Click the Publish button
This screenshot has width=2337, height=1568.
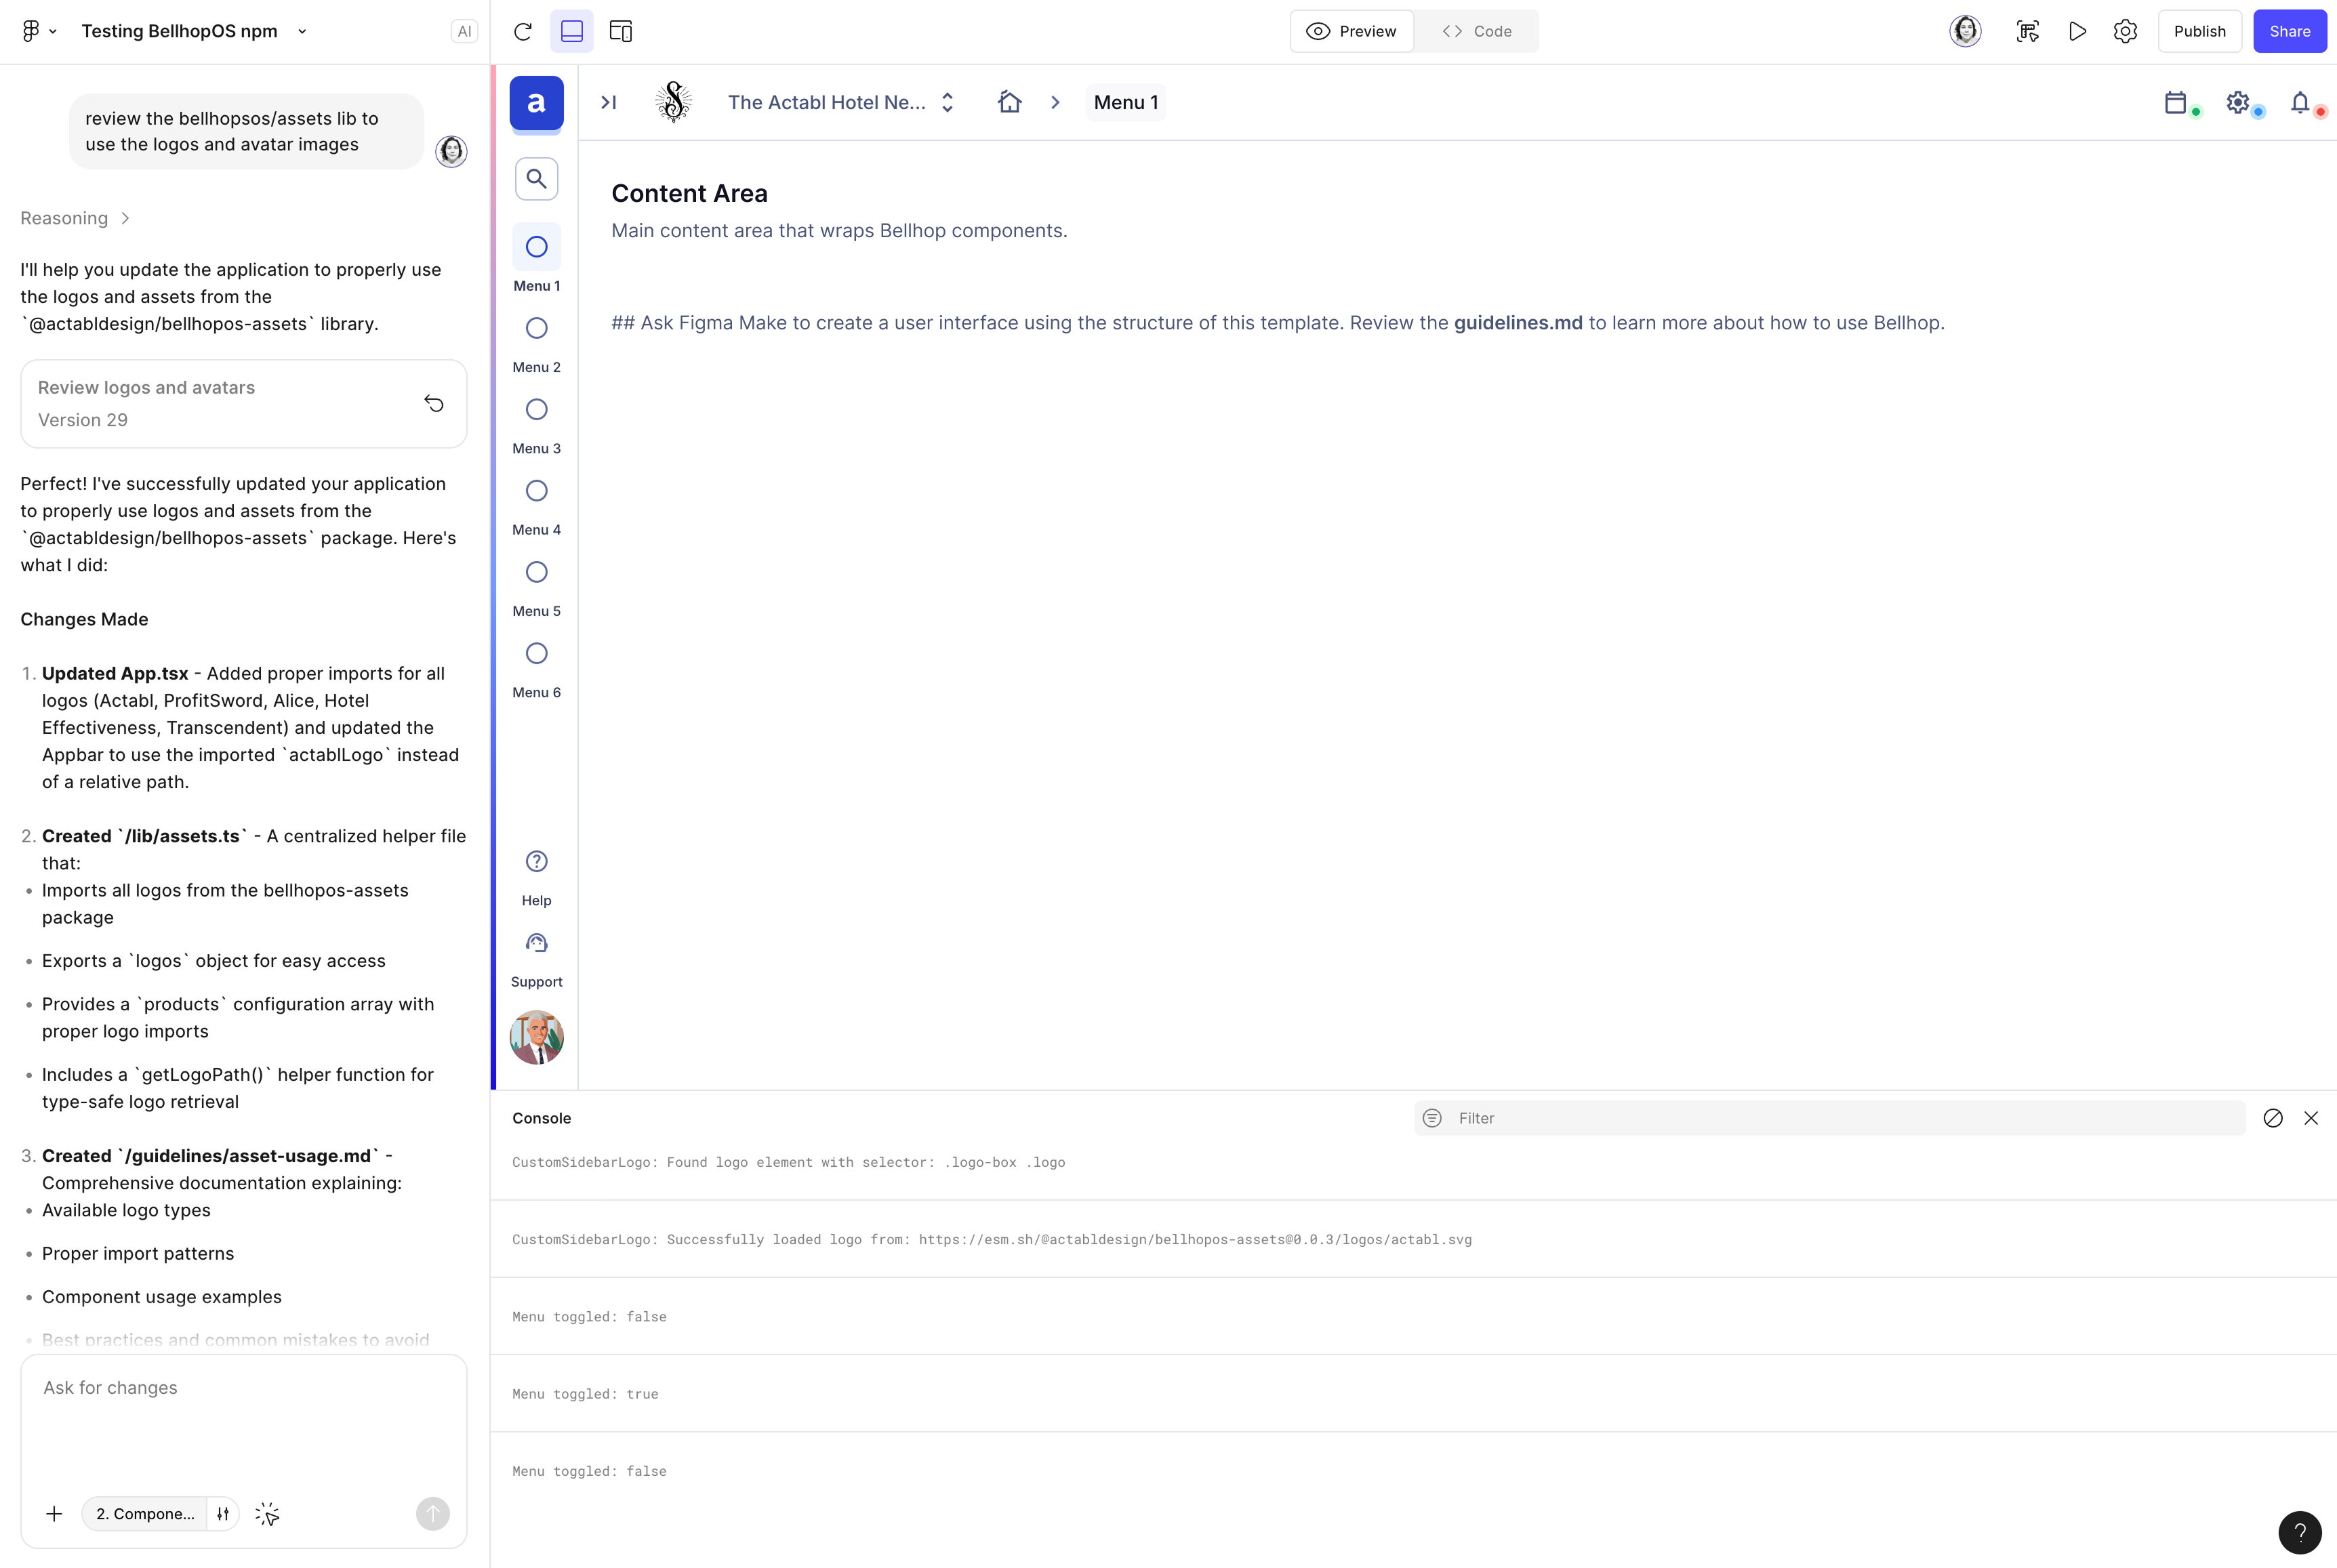click(2199, 31)
